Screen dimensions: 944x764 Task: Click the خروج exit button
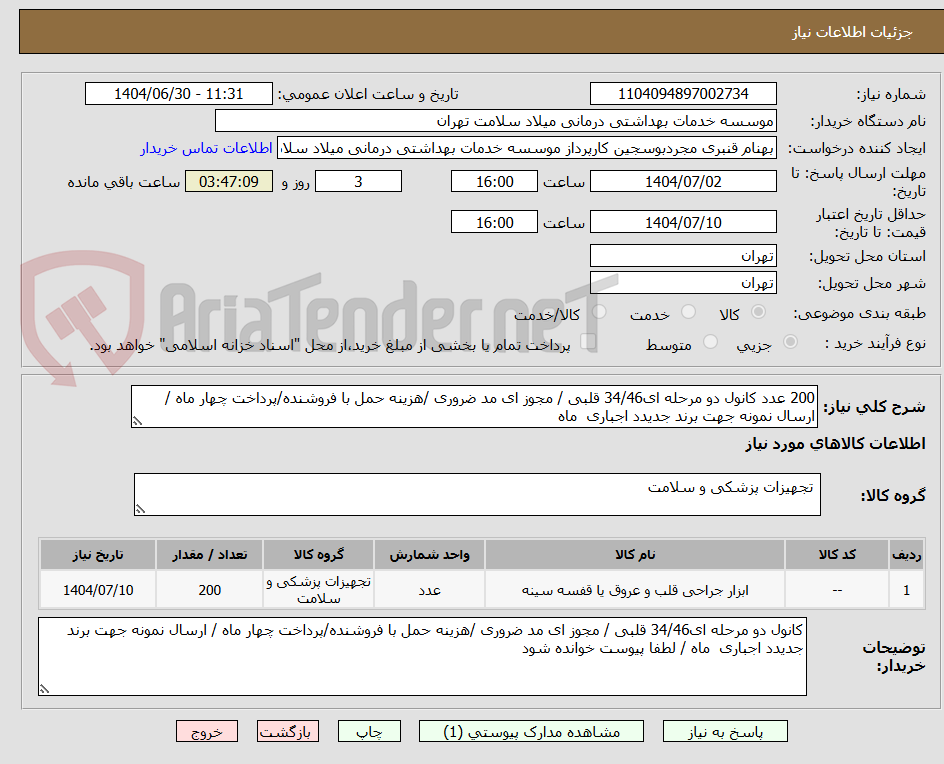tap(206, 731)
